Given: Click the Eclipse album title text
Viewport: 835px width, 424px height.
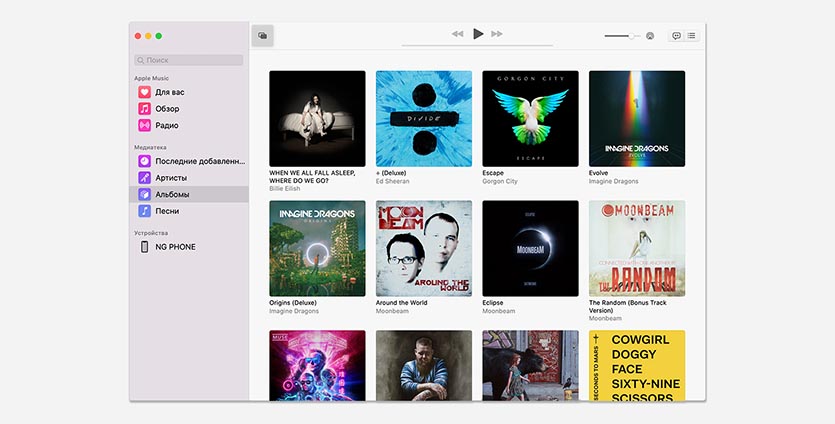Looking at the screenshot, I should click(x=493, y=303).
